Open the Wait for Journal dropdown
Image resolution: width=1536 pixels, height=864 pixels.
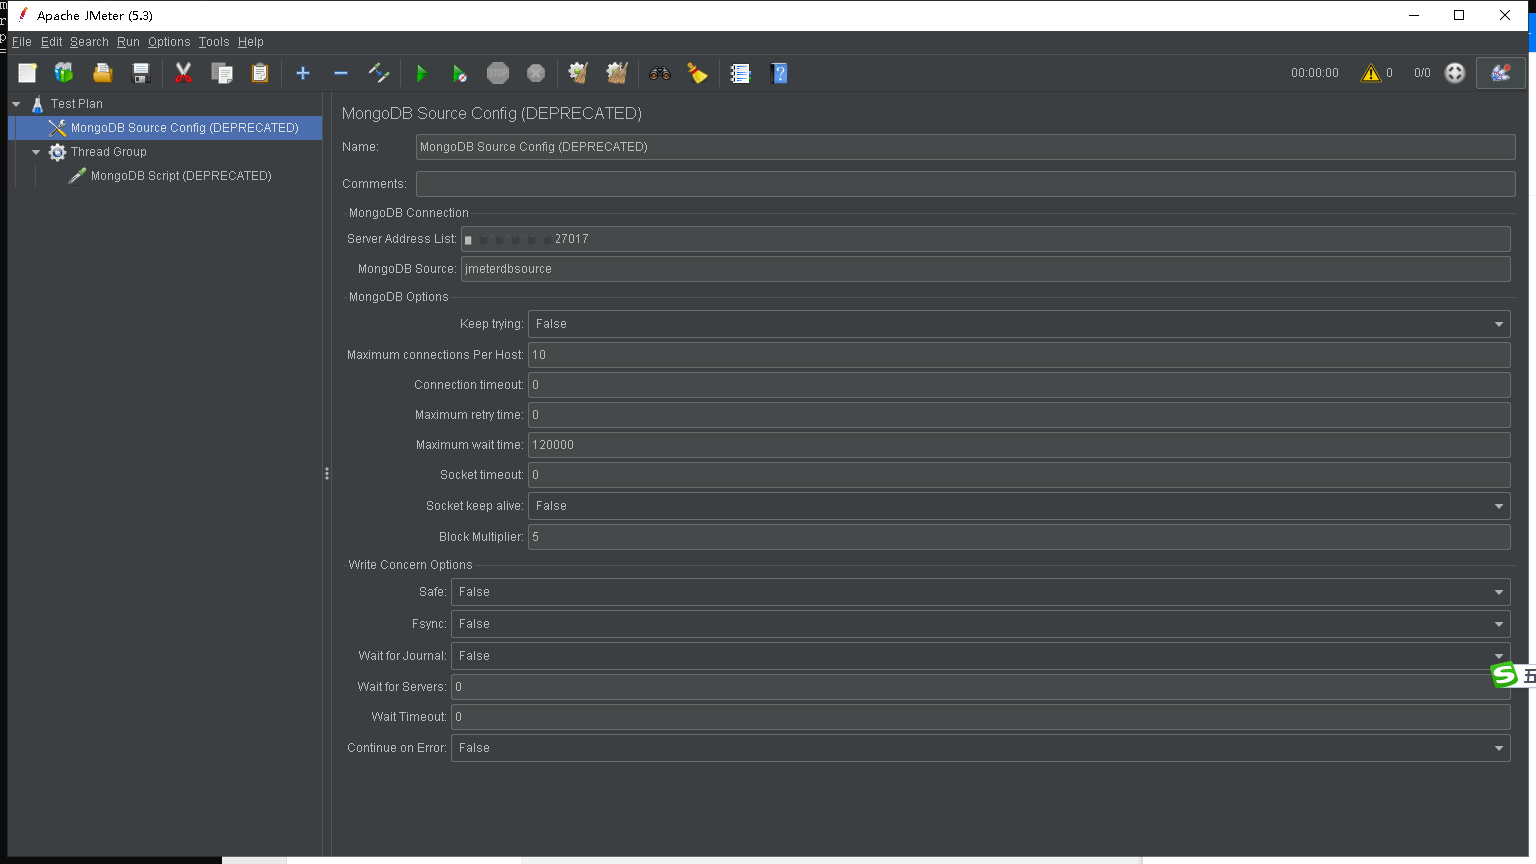point(980,656)
